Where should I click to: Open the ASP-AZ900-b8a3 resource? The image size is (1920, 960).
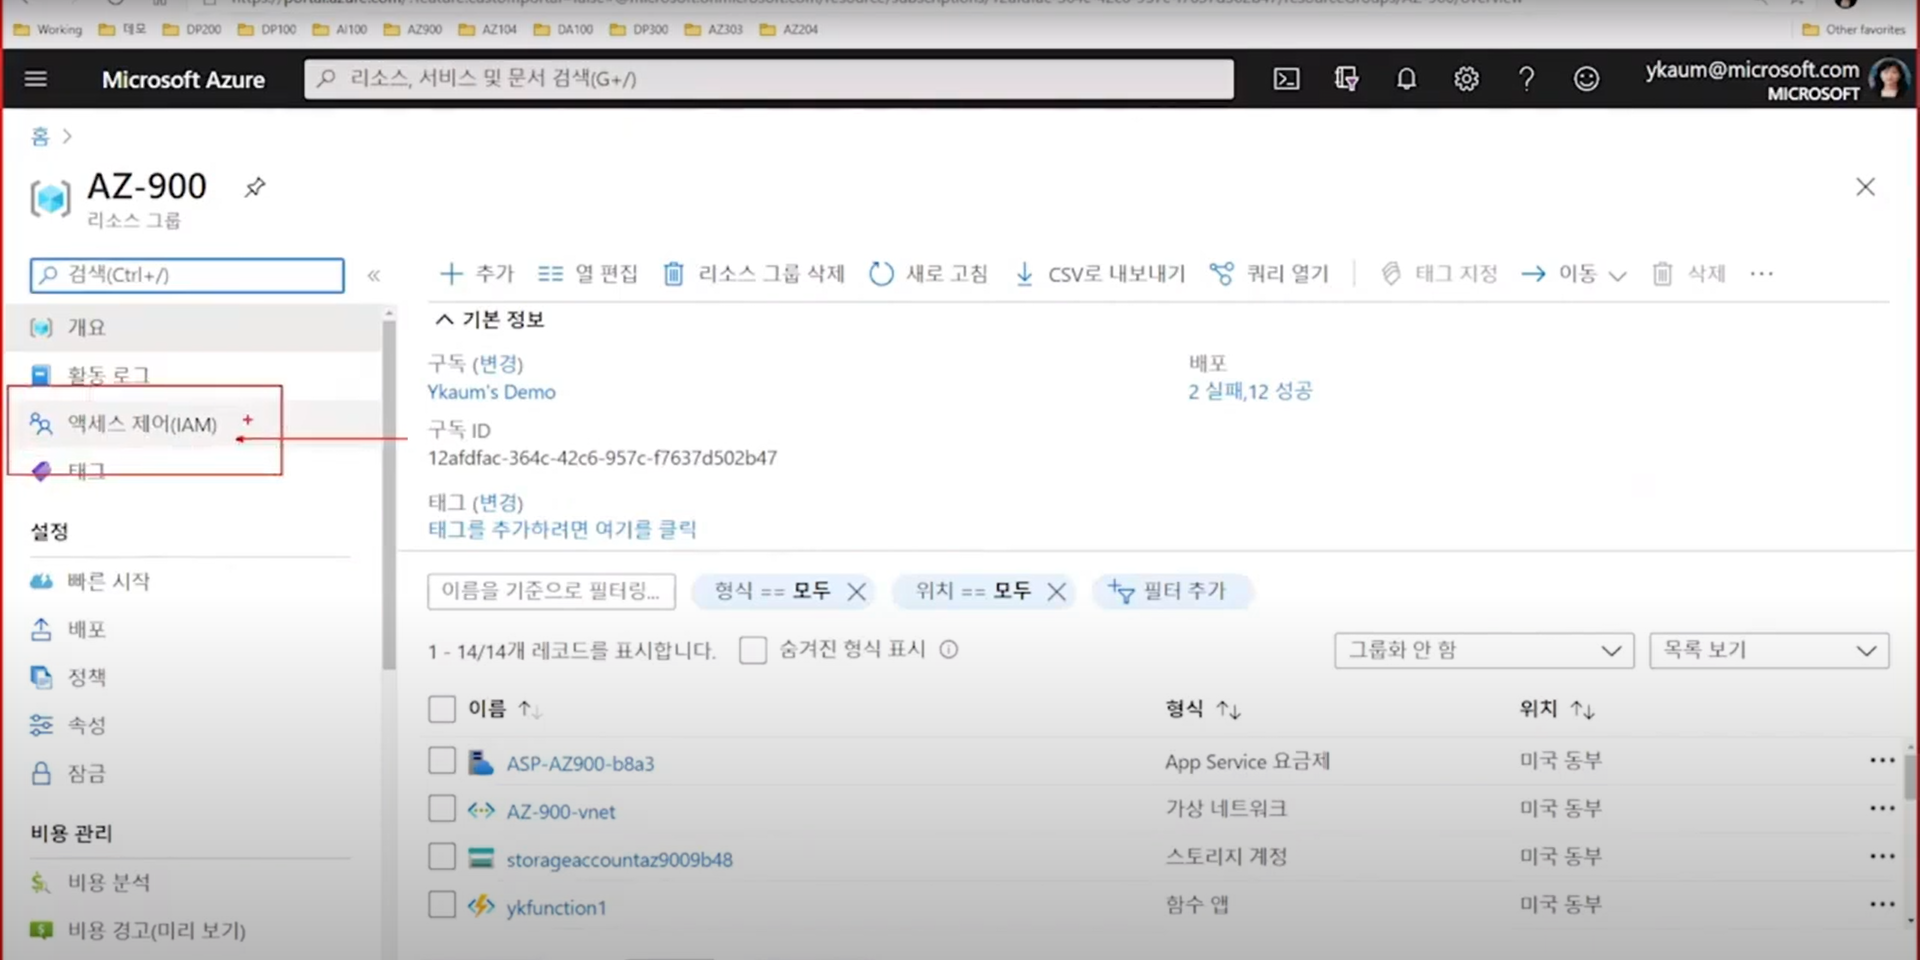click(580, 763)
